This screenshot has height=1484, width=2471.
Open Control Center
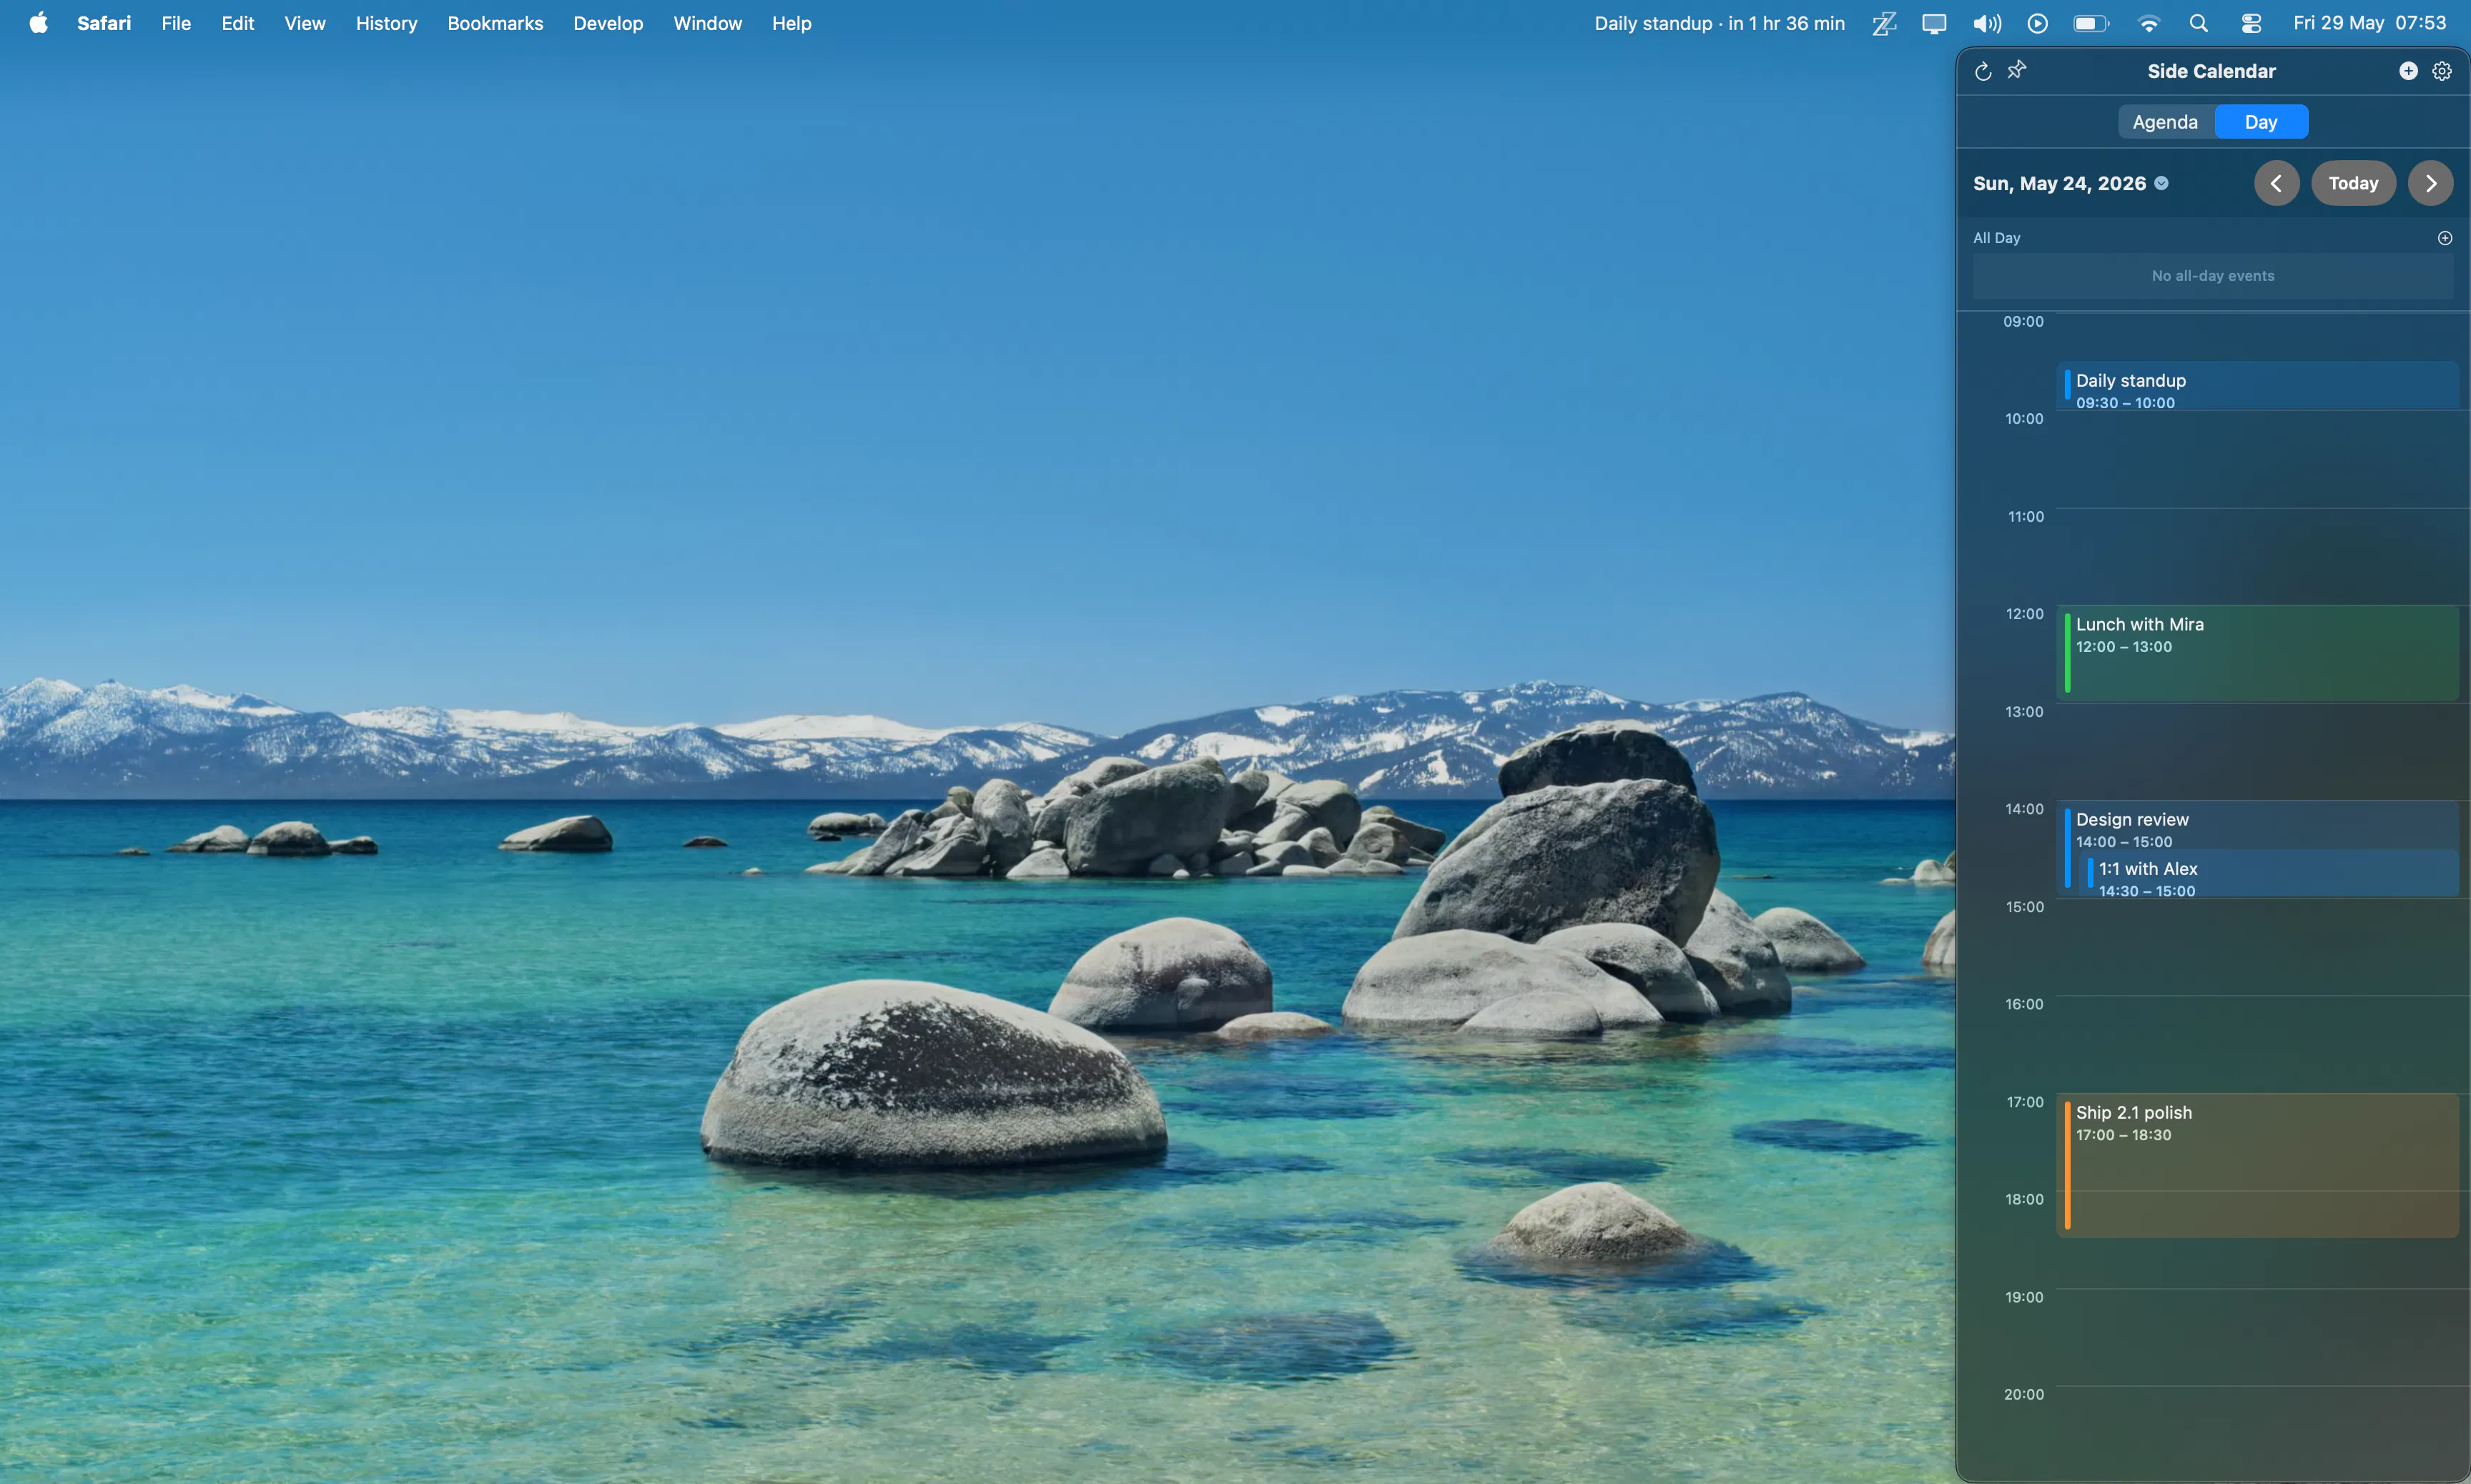[x=2251, y=23]
